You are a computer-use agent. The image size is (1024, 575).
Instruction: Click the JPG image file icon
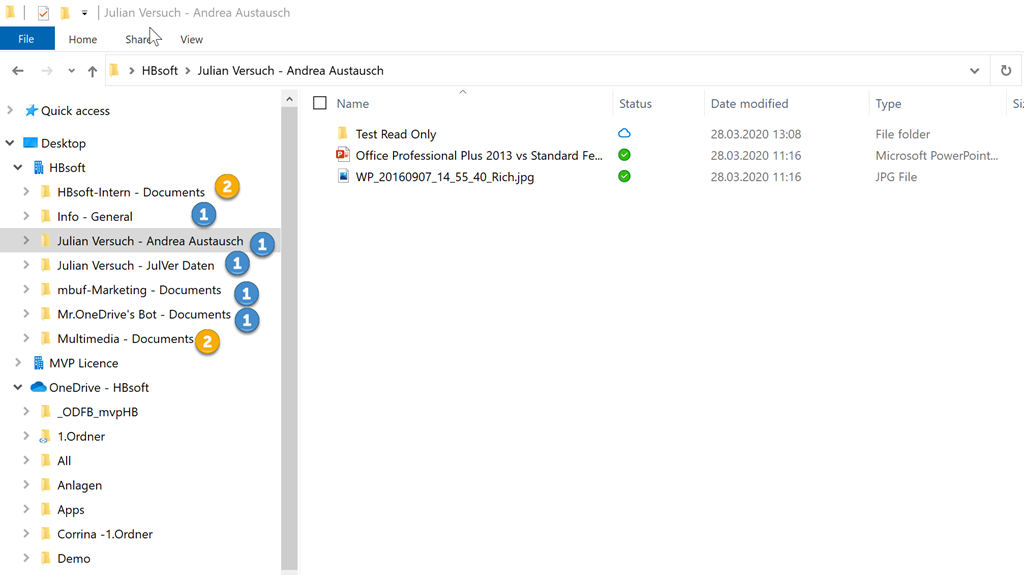point(343,177)
